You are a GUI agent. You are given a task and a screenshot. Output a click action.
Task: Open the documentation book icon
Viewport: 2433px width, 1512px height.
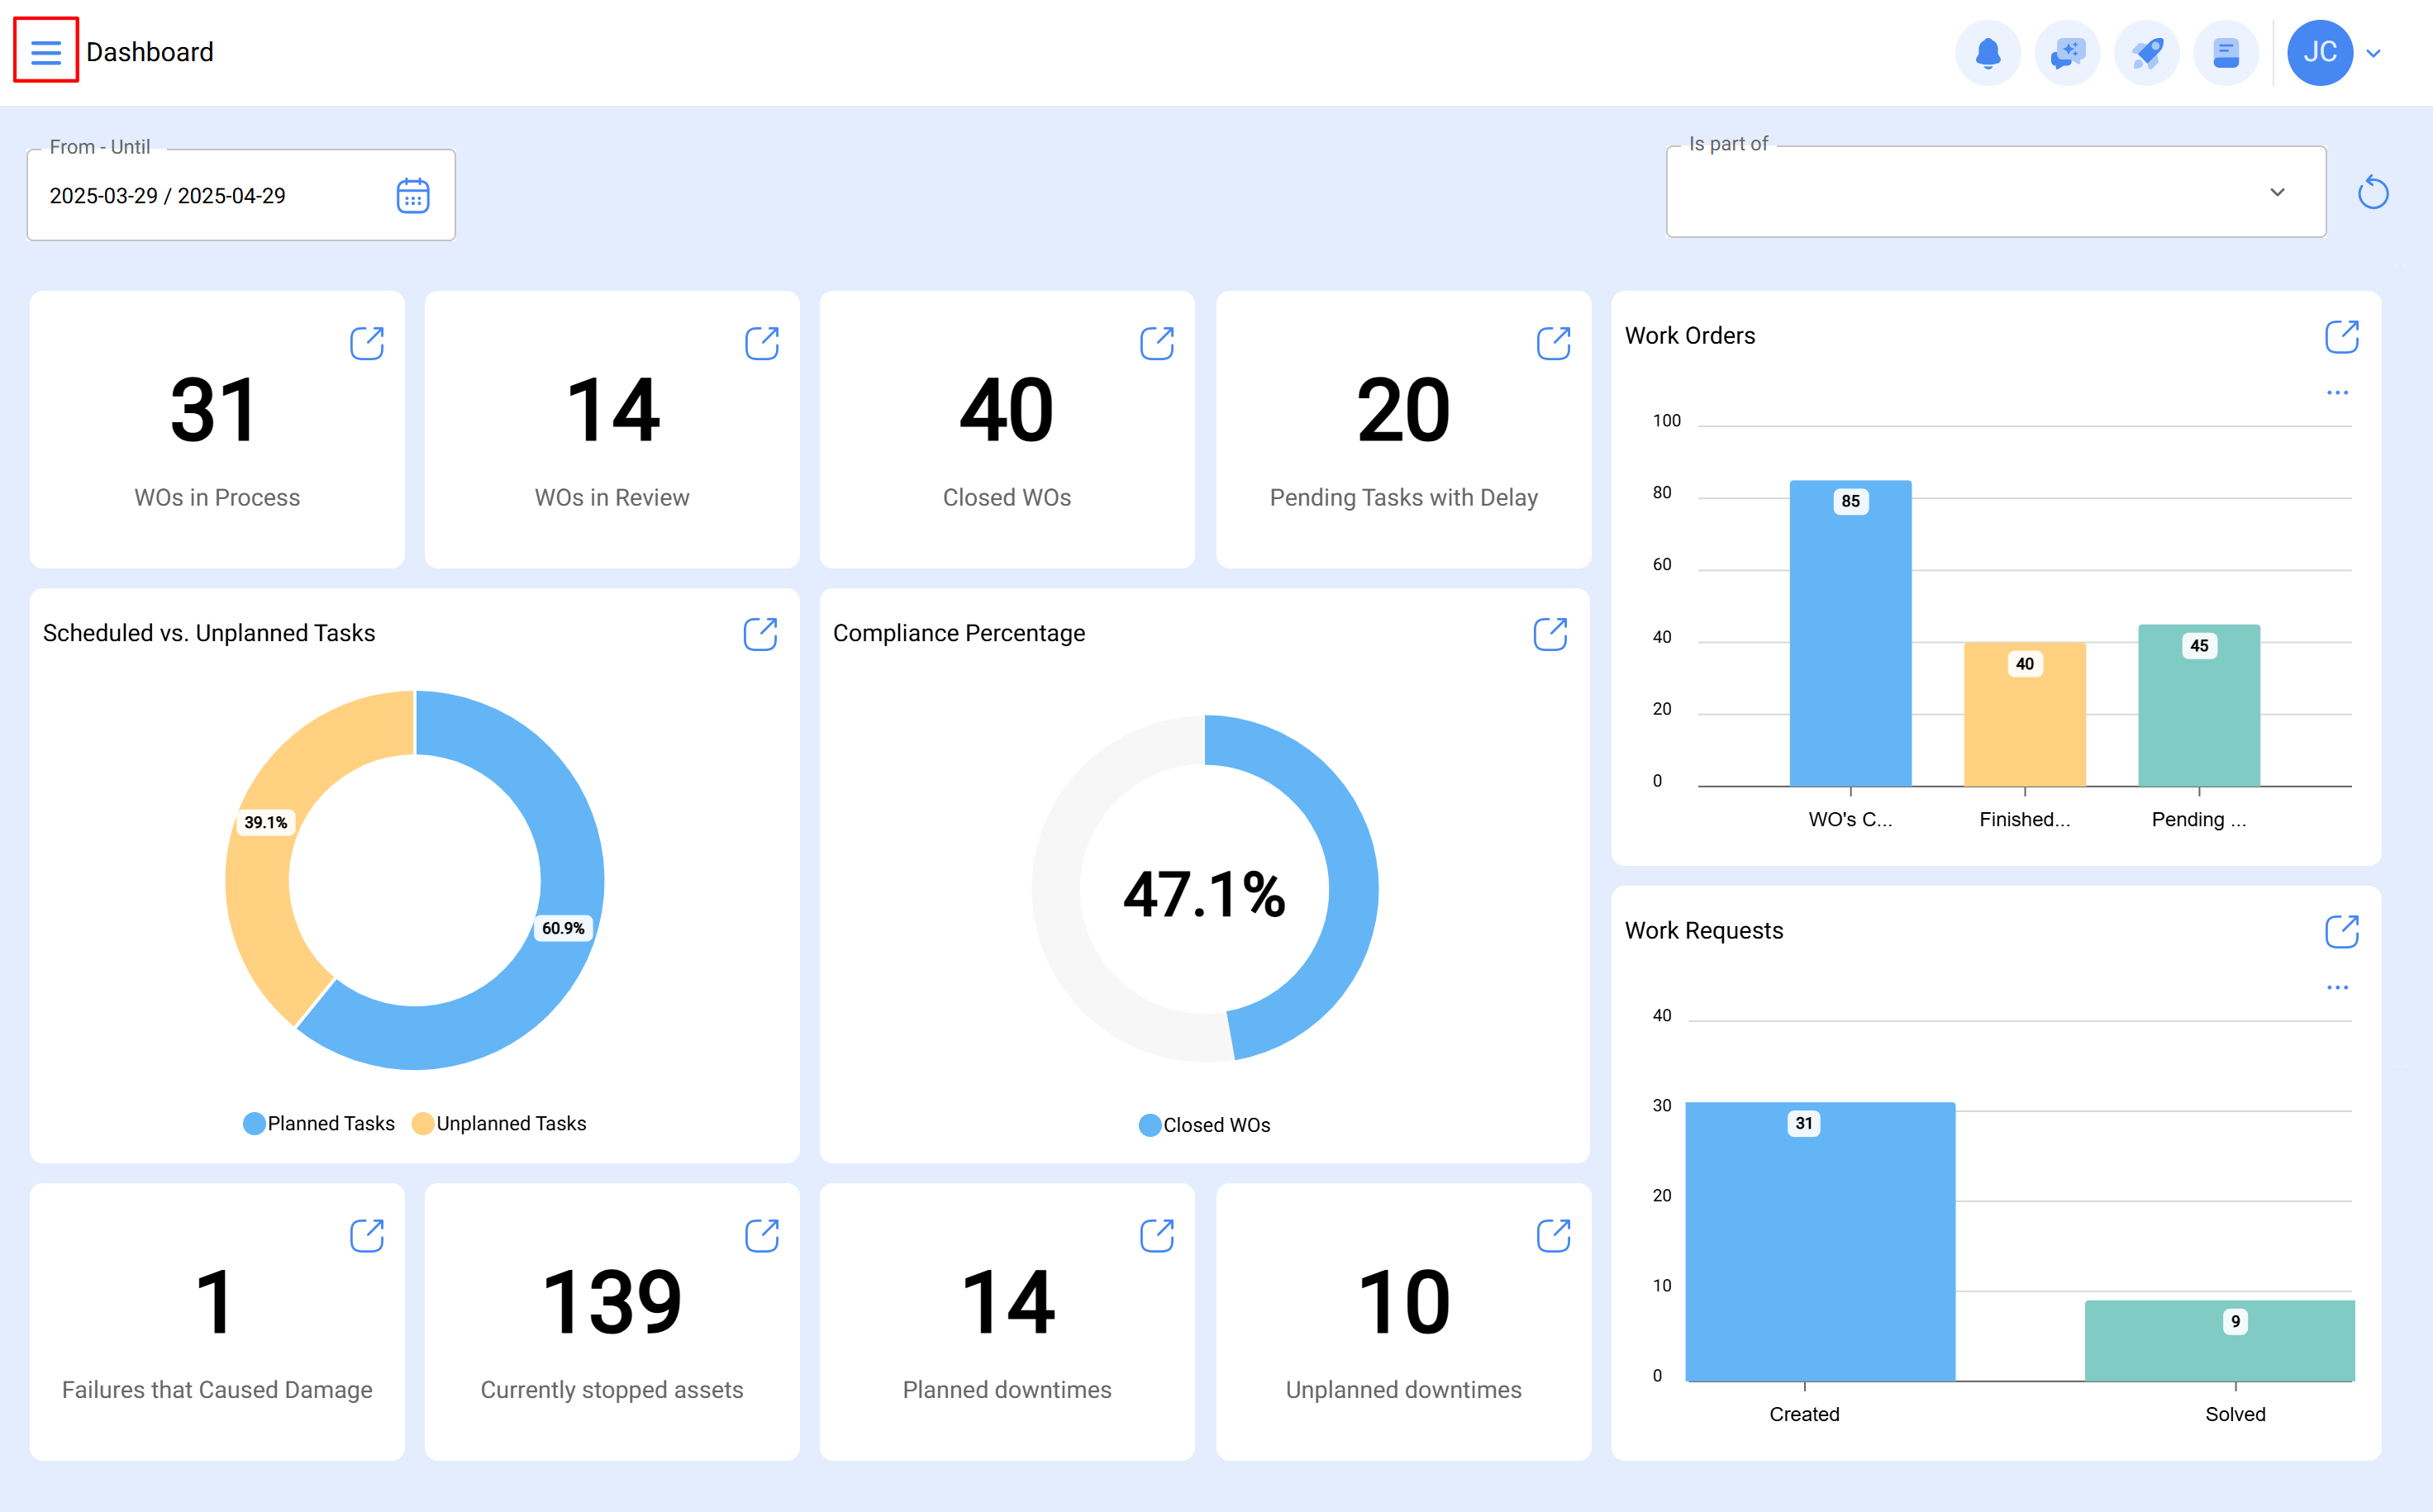(x=2226, y=52)
